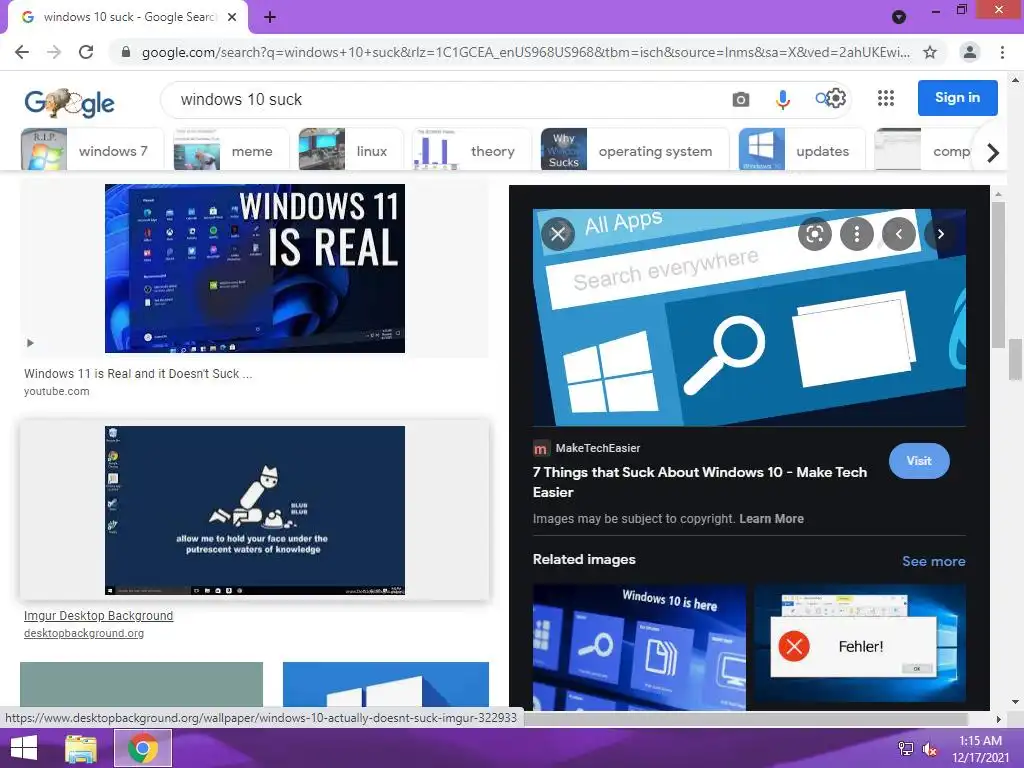The height and width of the screenshot is (768, 1024).
Task: Click 'See more' related images
Action: 933,561
